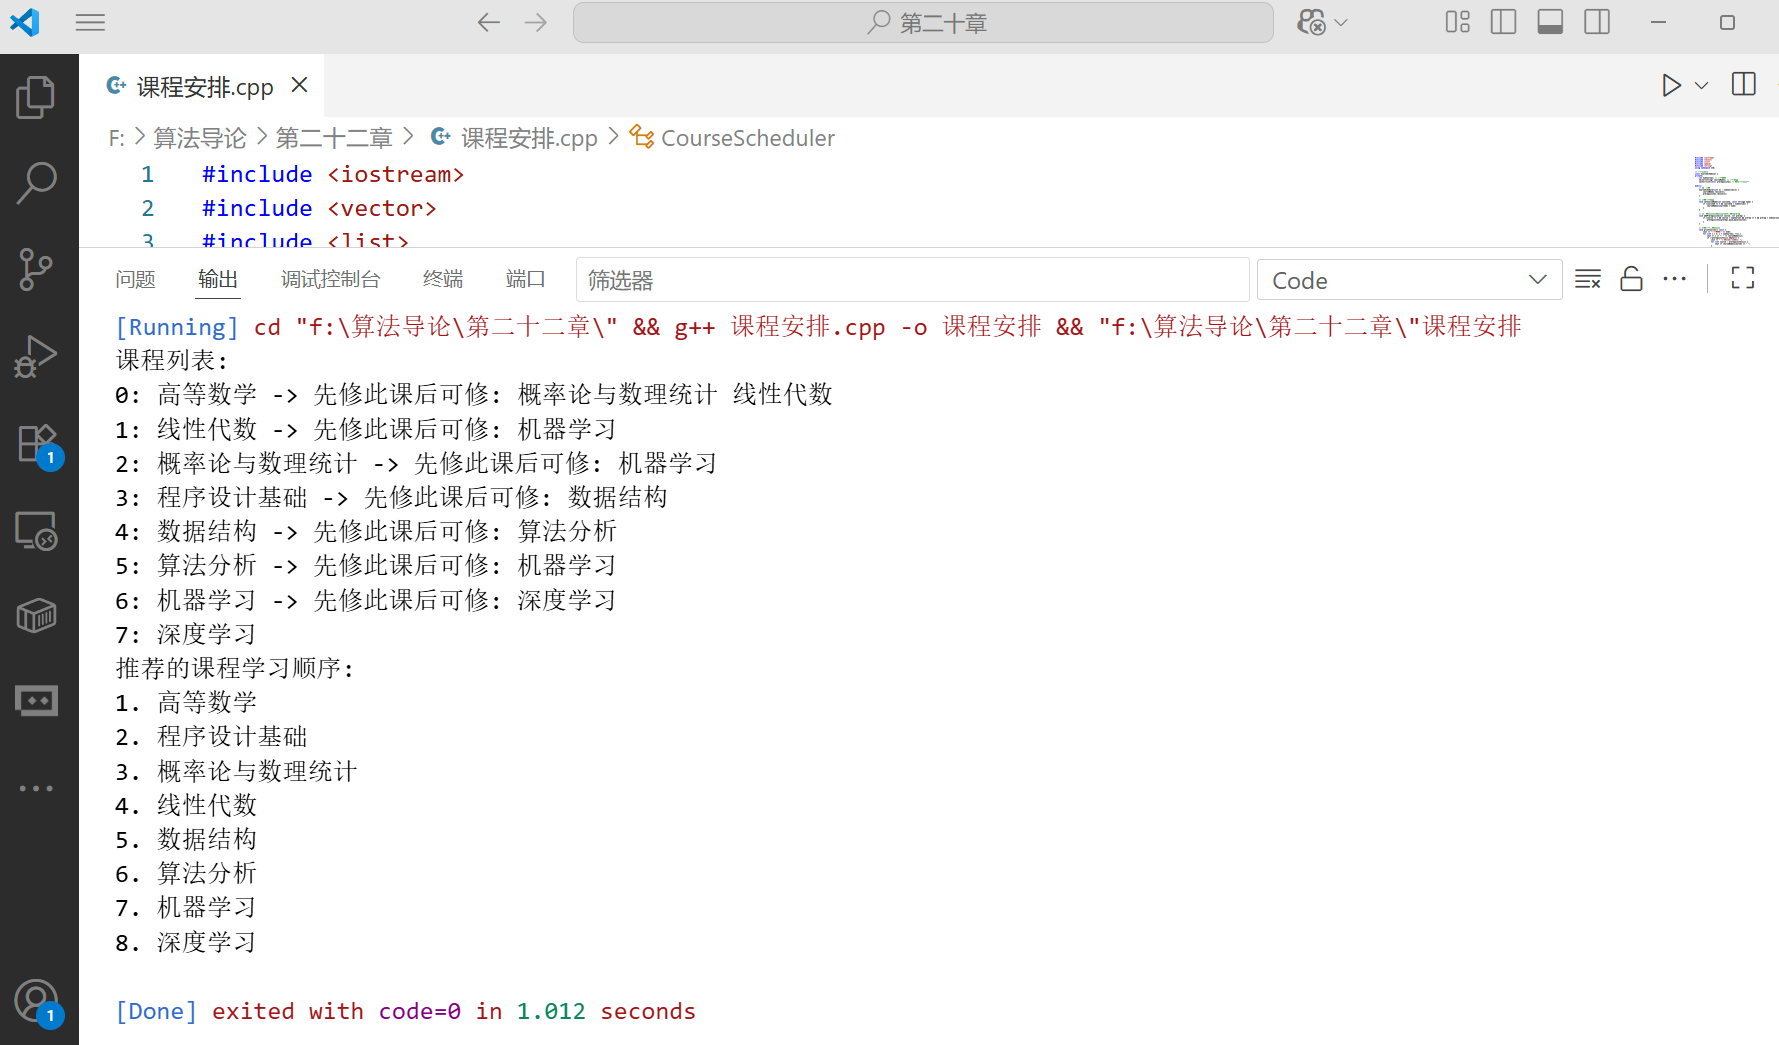
Task: Click the F: breadcrumb segment
Action: pos(117,138)
